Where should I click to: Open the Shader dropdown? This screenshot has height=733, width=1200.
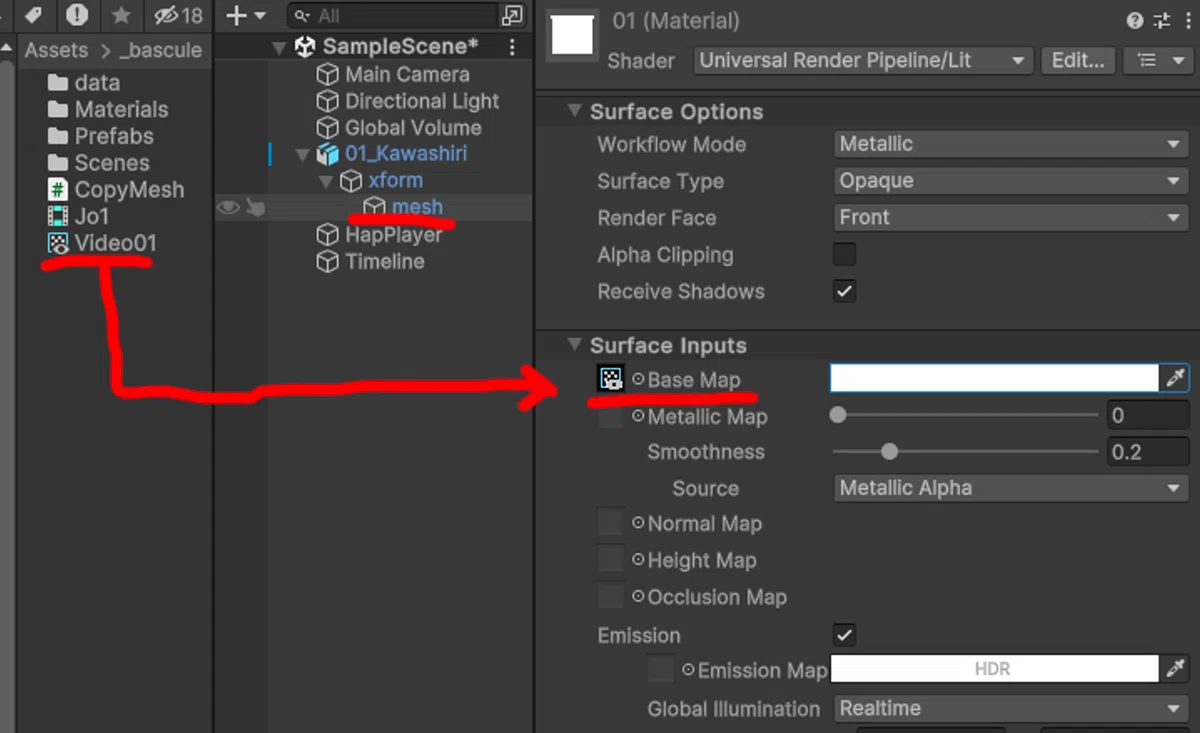[863, 60]
